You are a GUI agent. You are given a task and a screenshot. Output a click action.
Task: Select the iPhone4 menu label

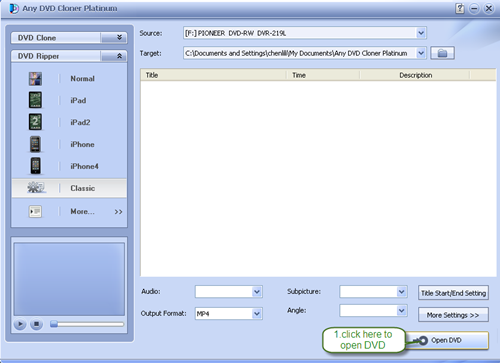[x=84, y=166]
